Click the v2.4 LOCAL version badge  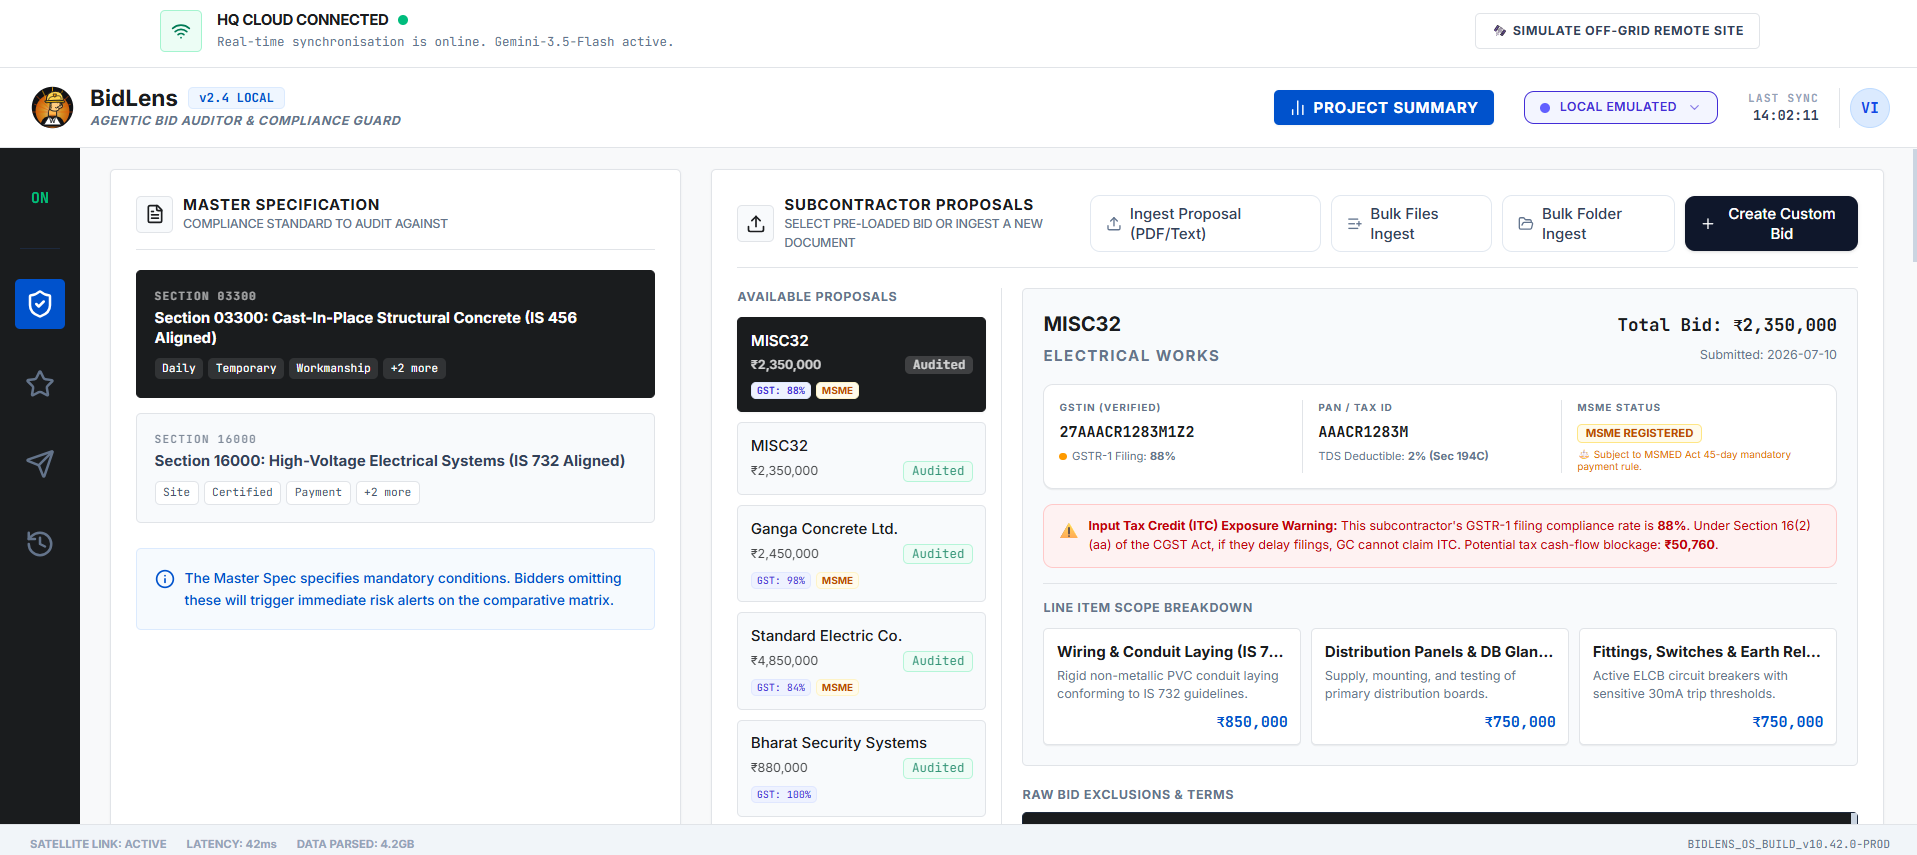[236, 98]
